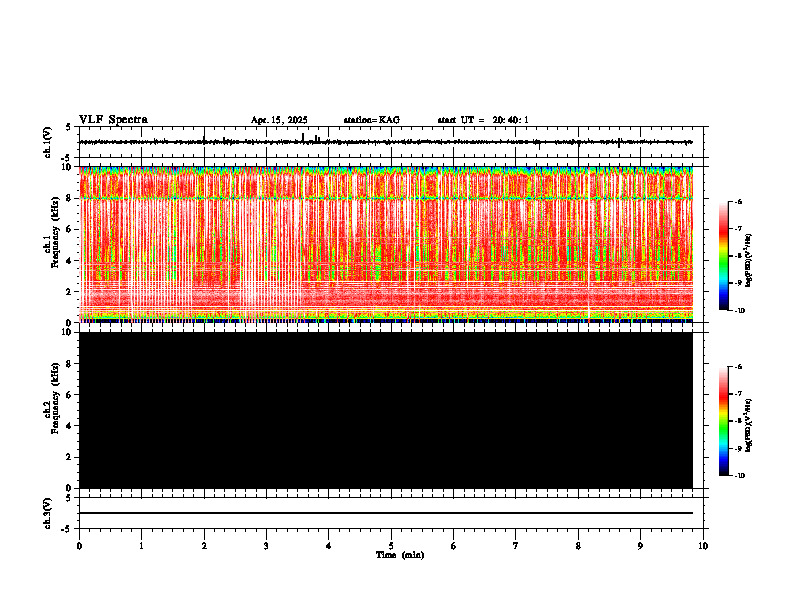The width and height of the screenshot is (792, 612).
Task: Select the "start UT = 20:40: 1" text
Action: tap(483, 120)
